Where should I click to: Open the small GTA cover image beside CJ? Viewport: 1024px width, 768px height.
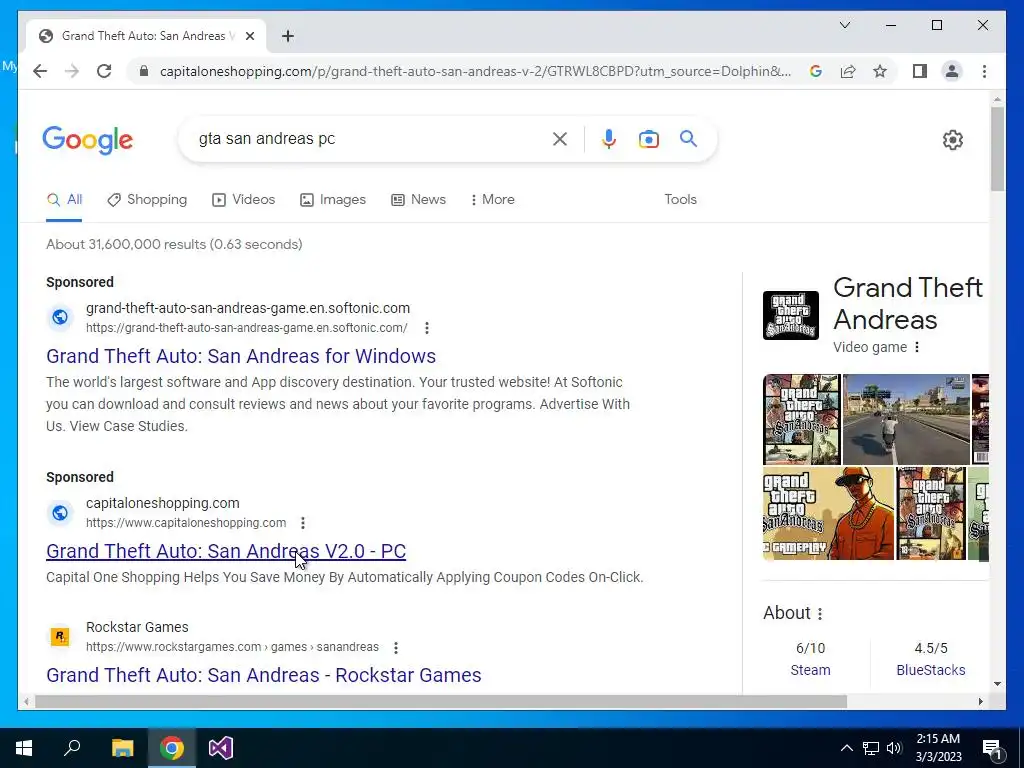pyautogui.click(x=931, y=513)
